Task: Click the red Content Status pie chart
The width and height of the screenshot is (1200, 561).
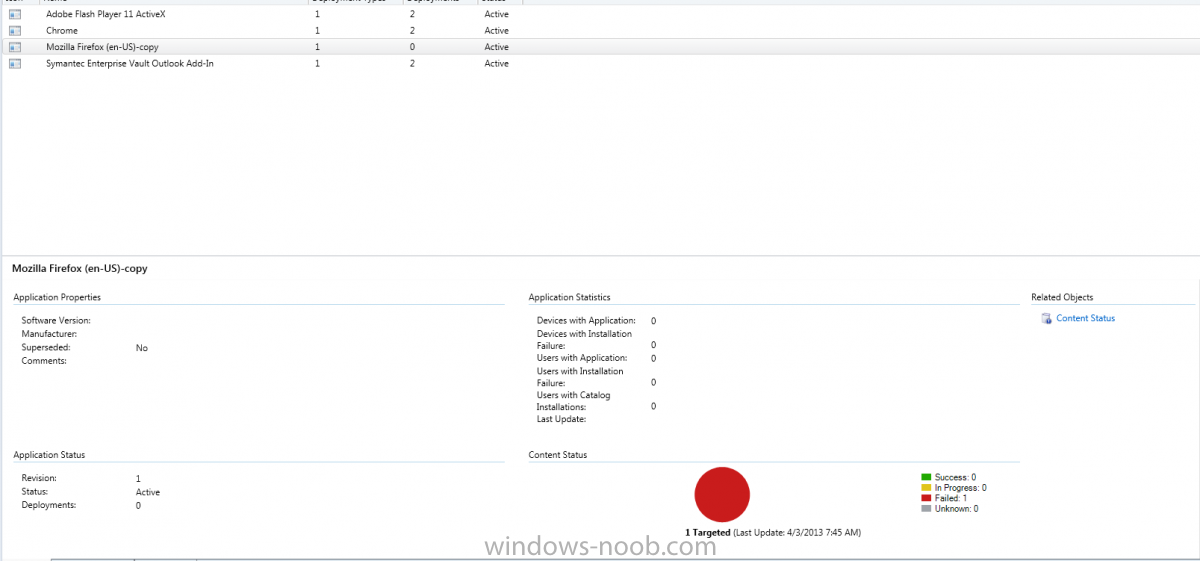Action: [x=722, y=494]
